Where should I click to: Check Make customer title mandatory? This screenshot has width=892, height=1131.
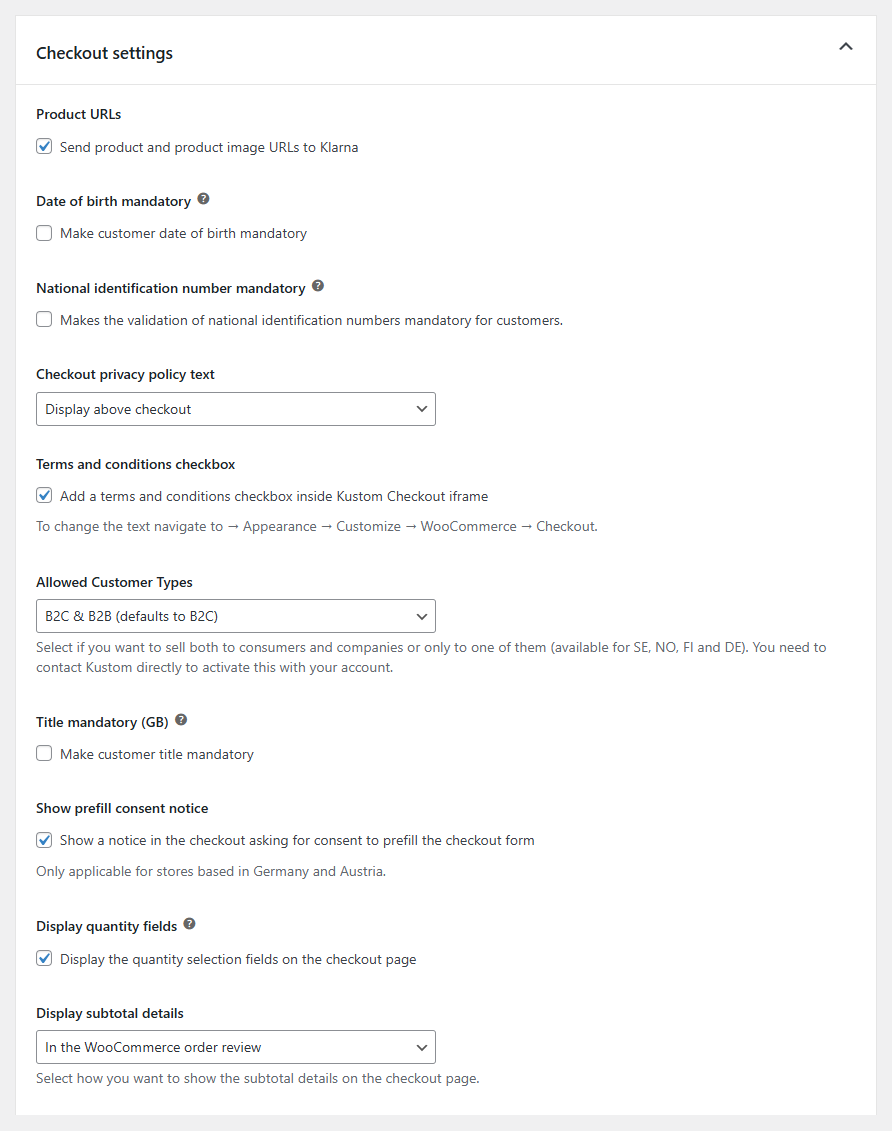click(44, 754)
